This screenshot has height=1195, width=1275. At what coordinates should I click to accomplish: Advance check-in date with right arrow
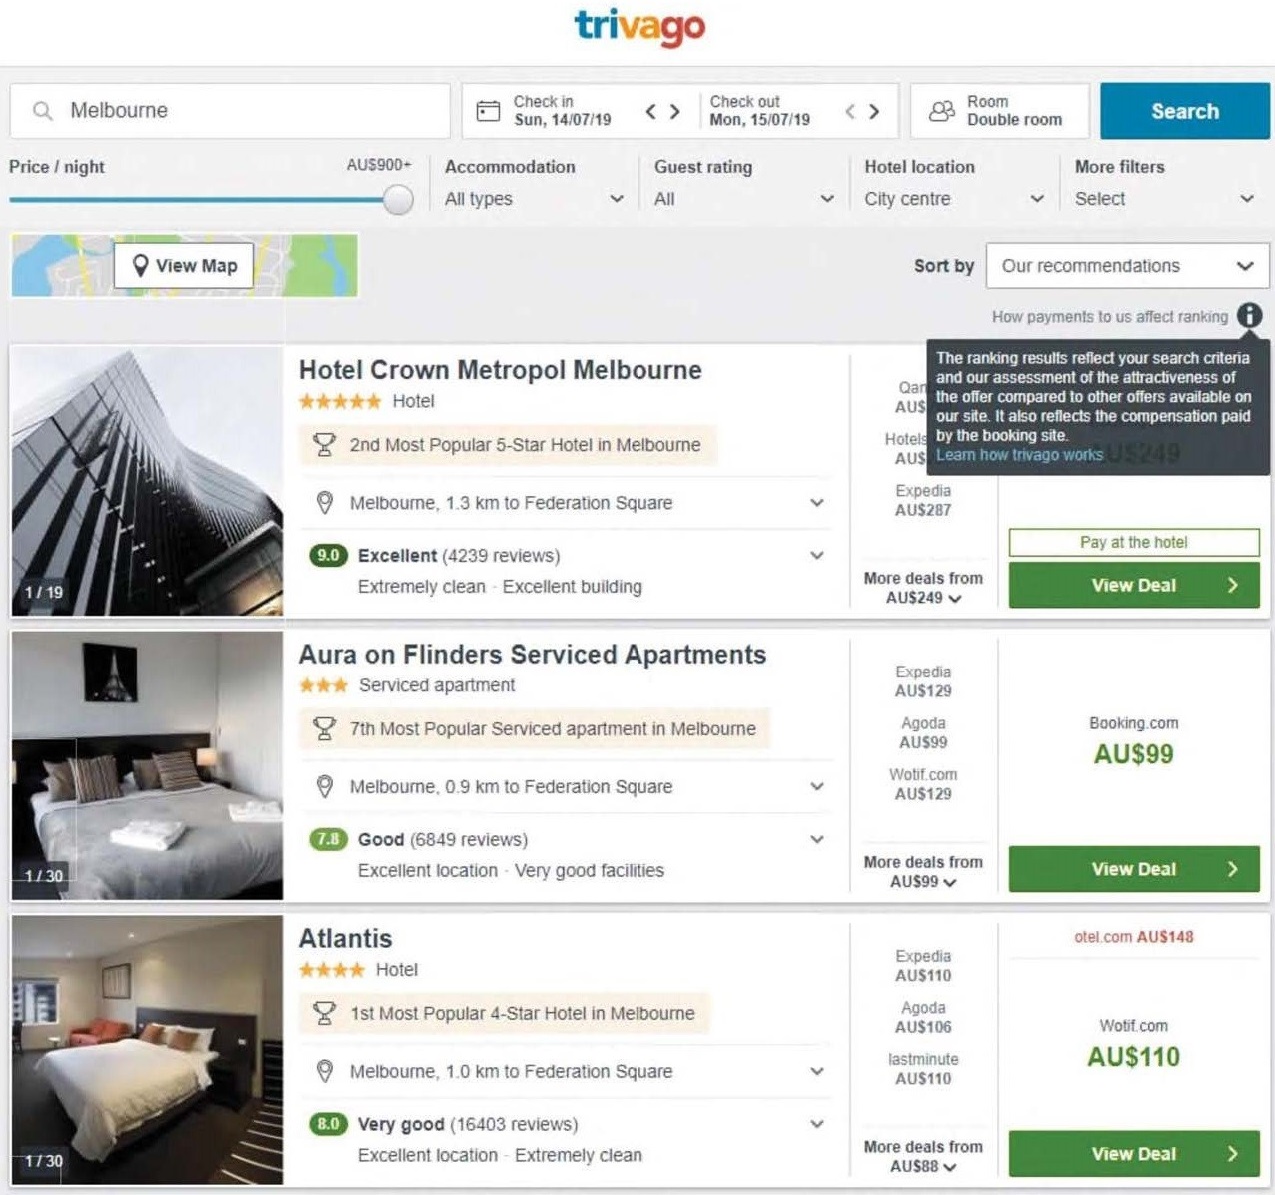[x=675, y=111]
